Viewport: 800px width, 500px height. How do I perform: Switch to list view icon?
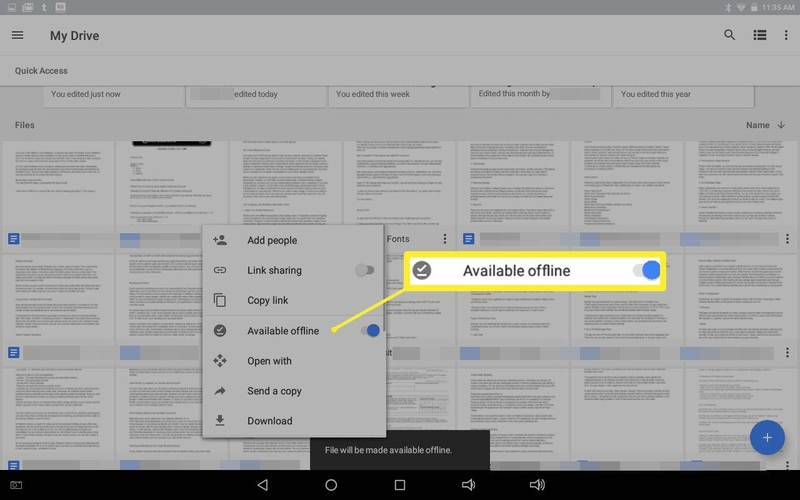(760, 35)
